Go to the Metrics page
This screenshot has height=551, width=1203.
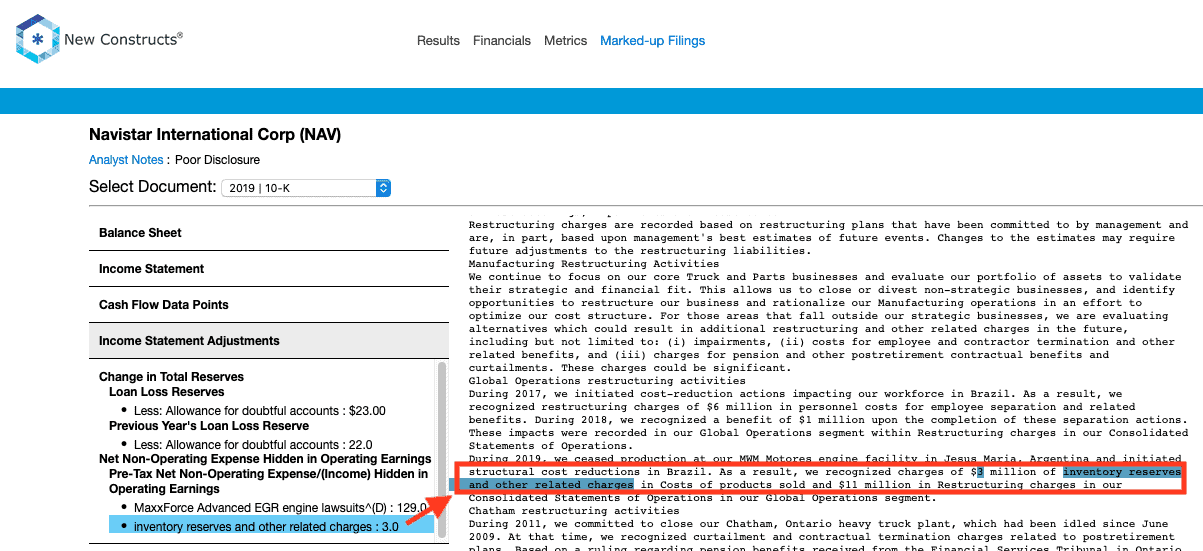click(x=565, y=41)
